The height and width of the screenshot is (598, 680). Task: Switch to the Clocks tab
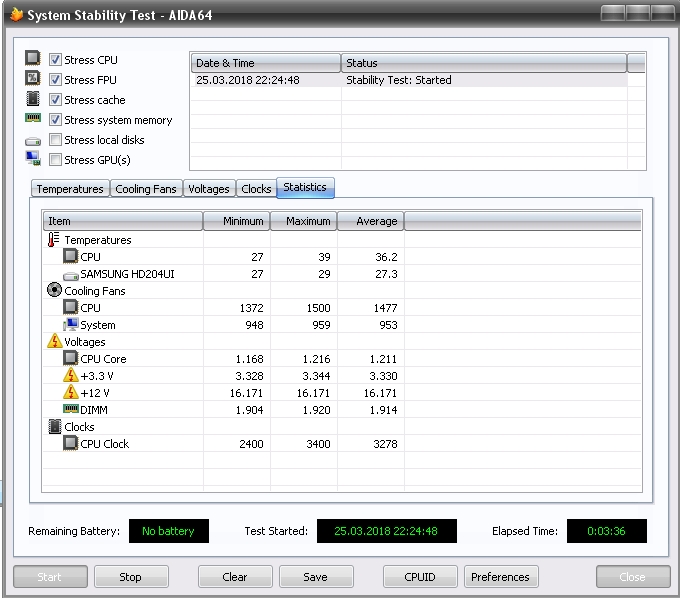click(x=256, y=189)
